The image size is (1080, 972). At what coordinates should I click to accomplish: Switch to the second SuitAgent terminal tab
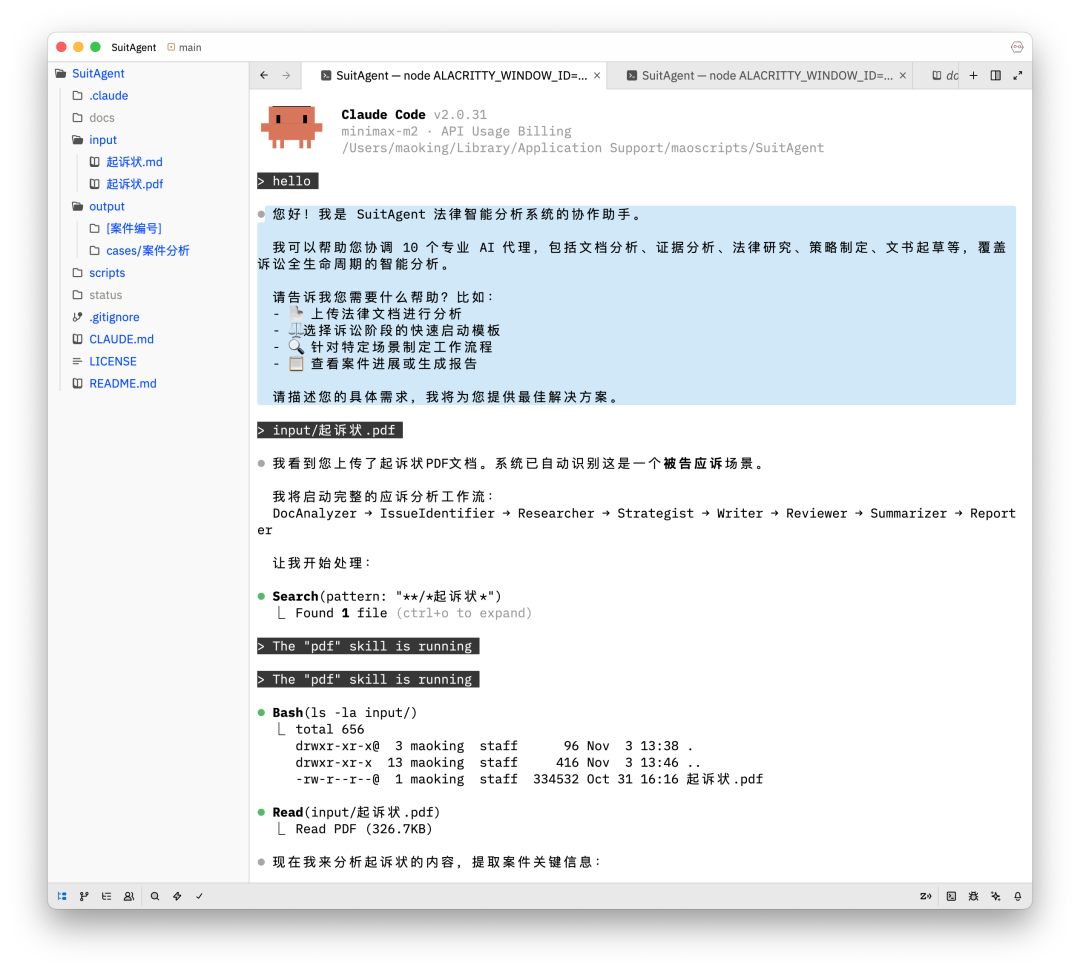coord(760,75)
